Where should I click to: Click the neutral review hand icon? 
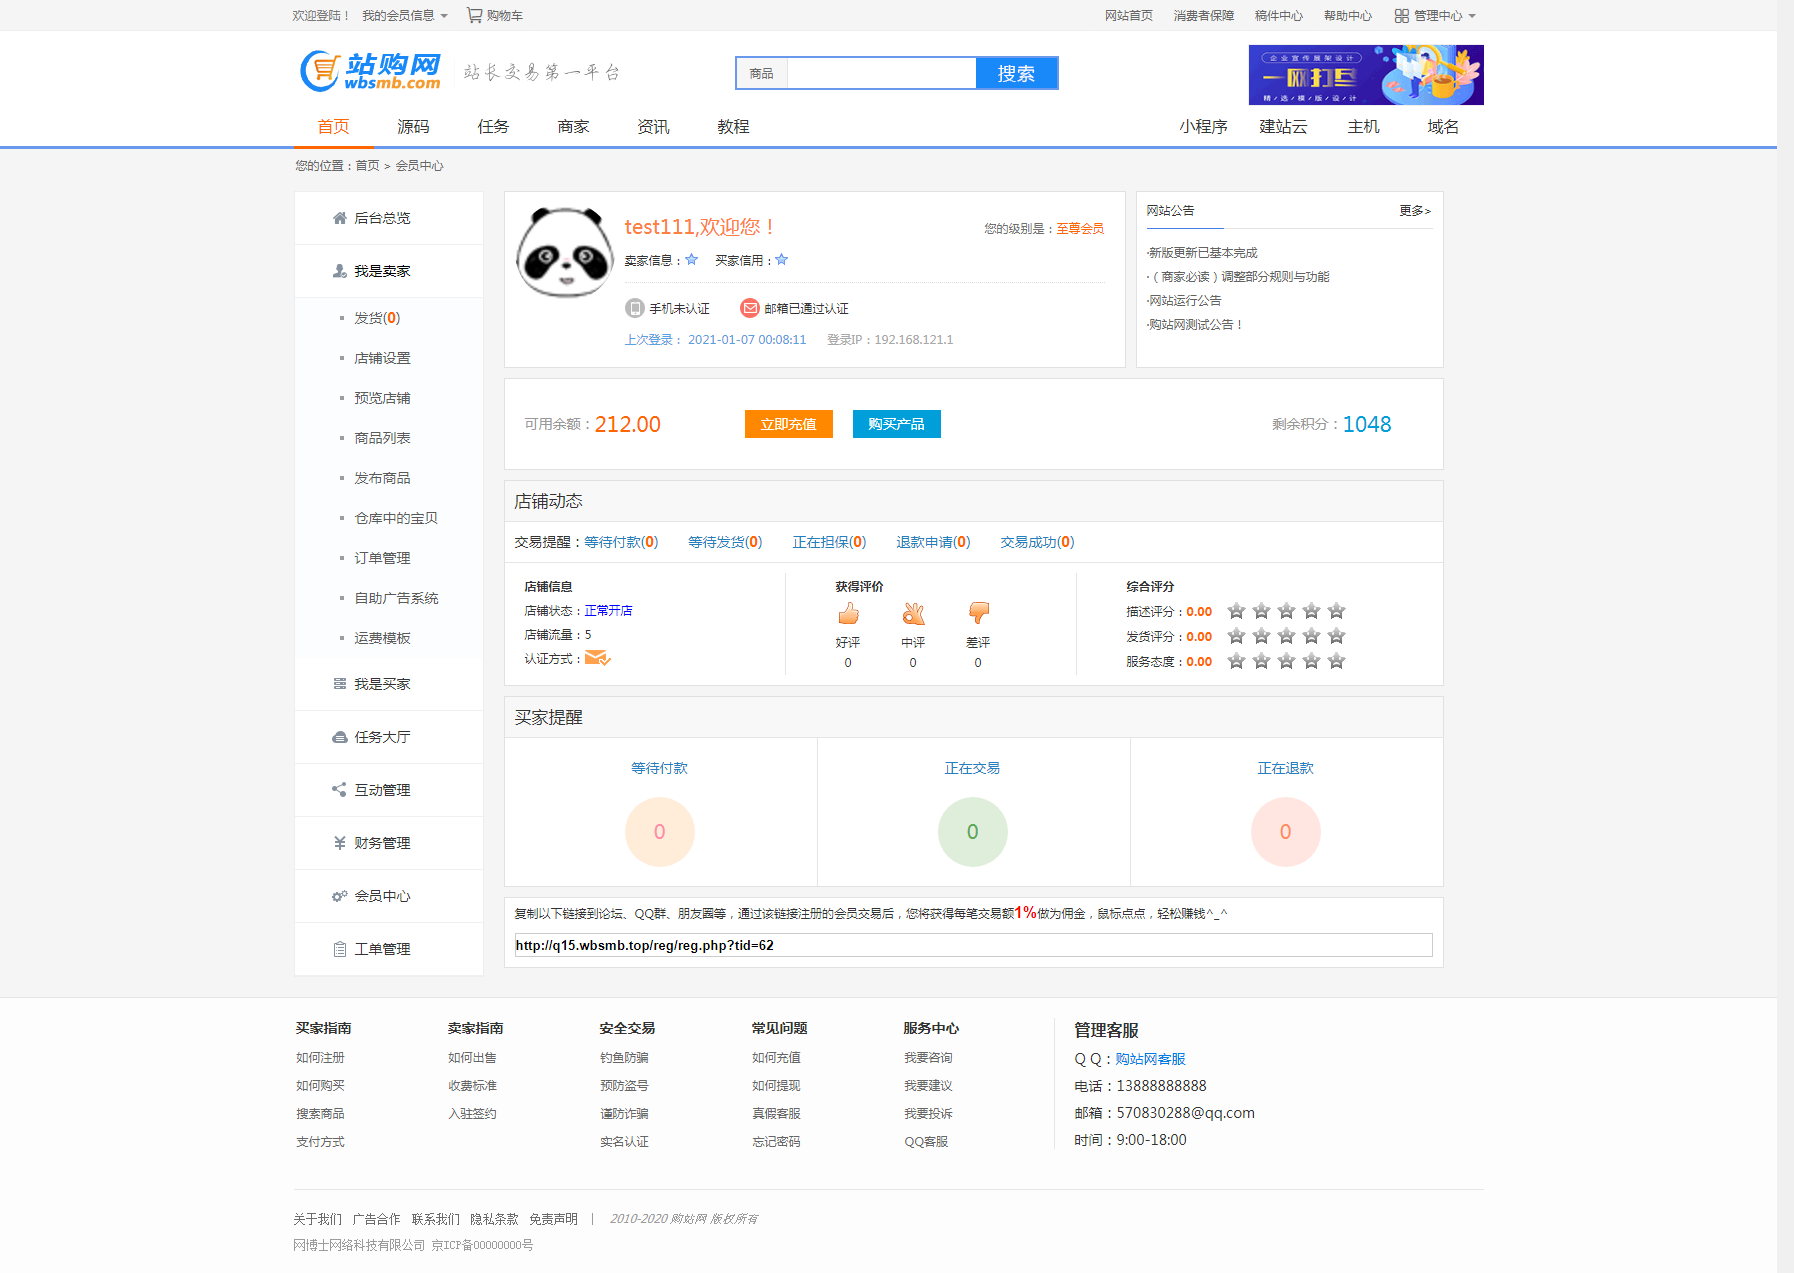[x=913, y=613]
